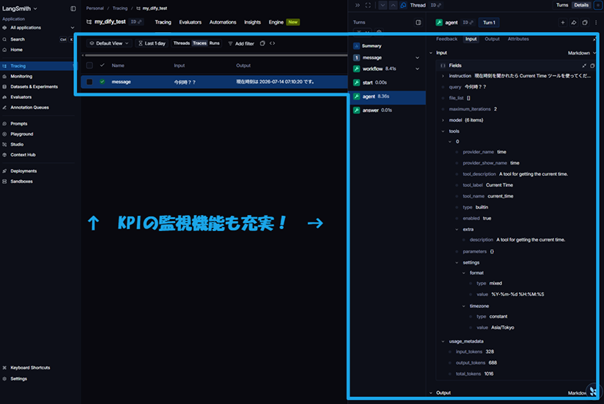Switch thread view to Turns

pyautogui.click(x=562, y=5)
